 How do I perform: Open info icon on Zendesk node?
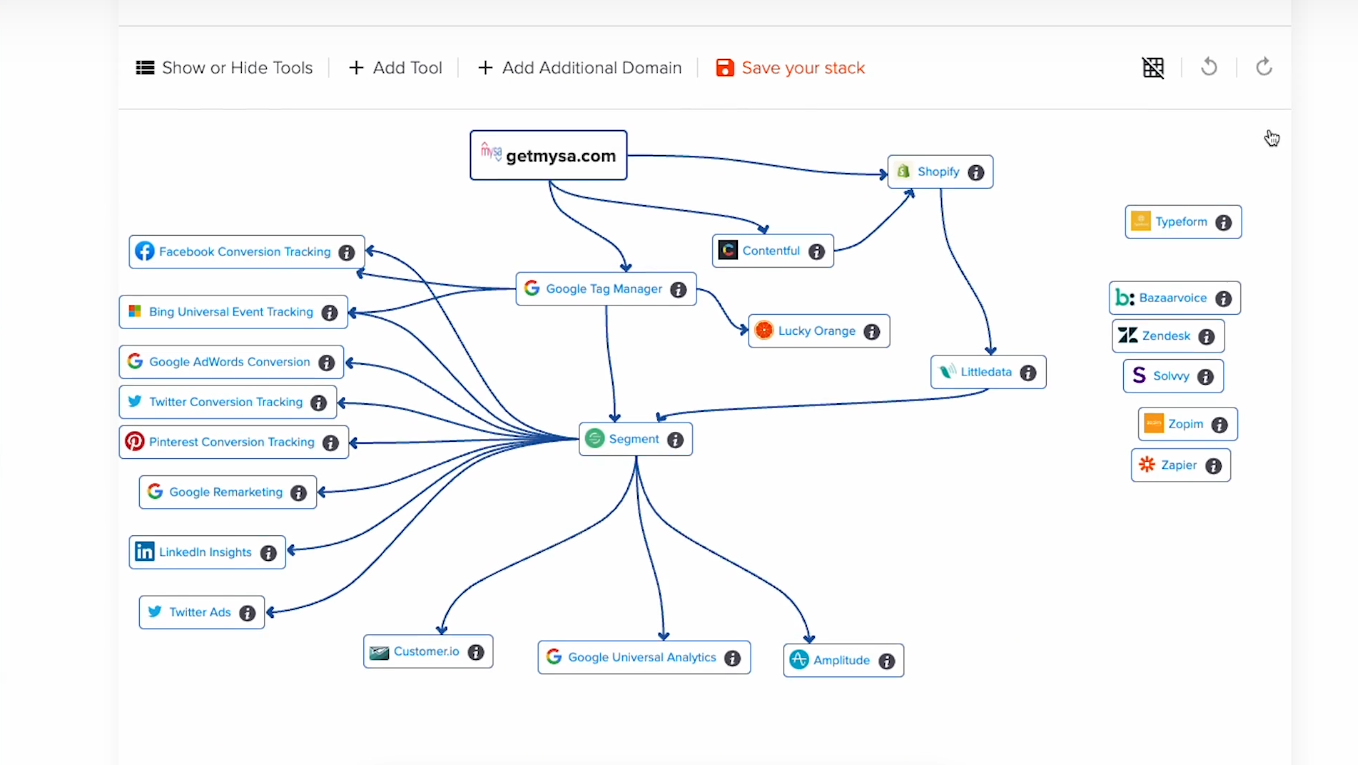click(x=1207, y=337)
